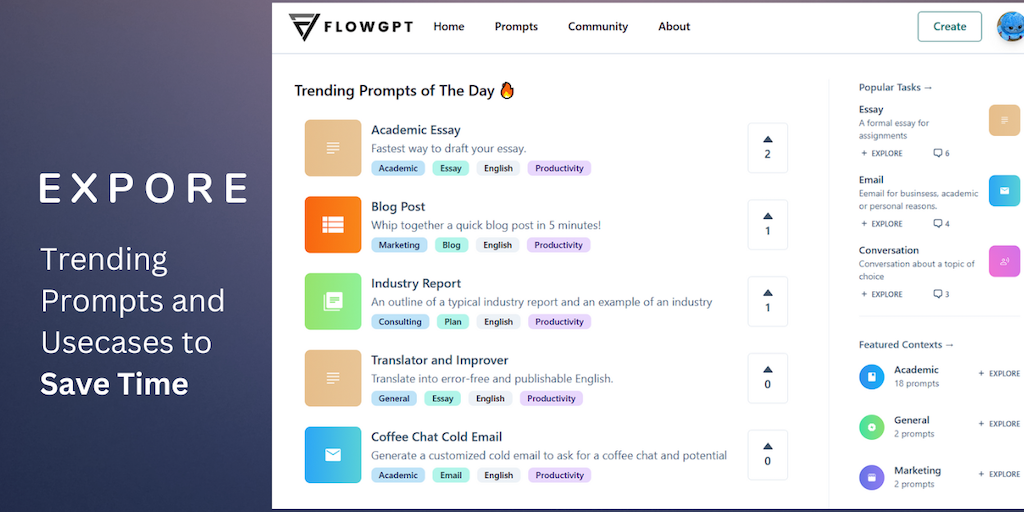Explore the Email task
This screenshot has width=1024, height=512.
(x=881, y=224)
